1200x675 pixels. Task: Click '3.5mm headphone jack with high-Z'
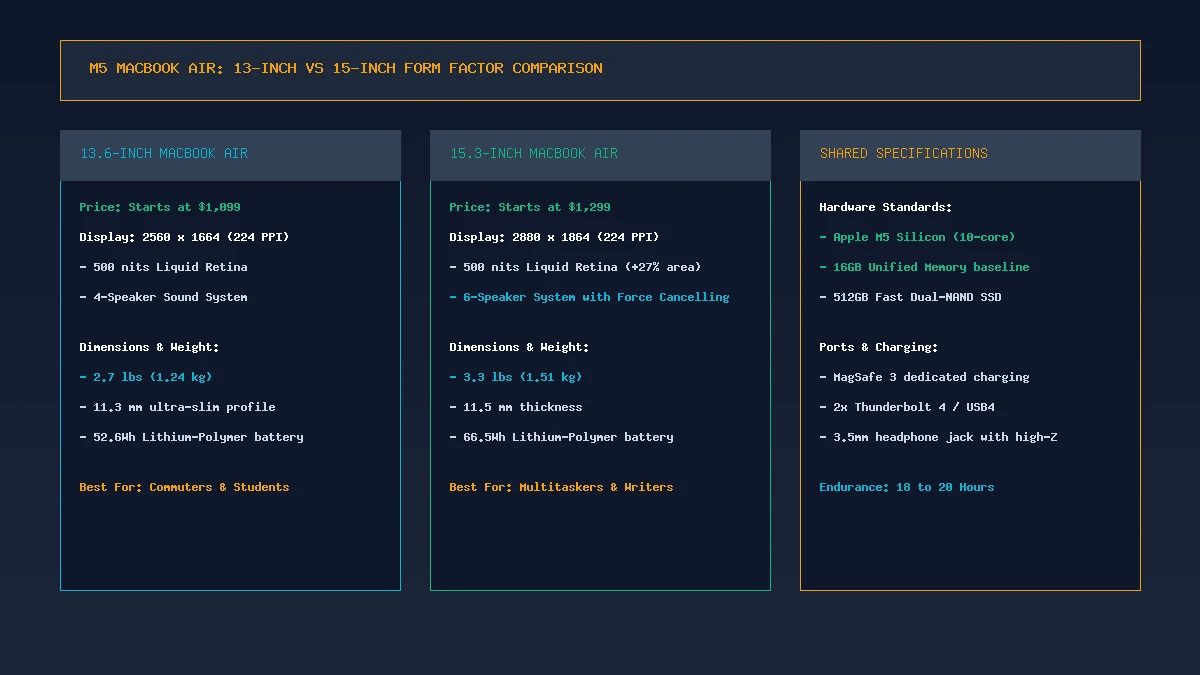938,437
